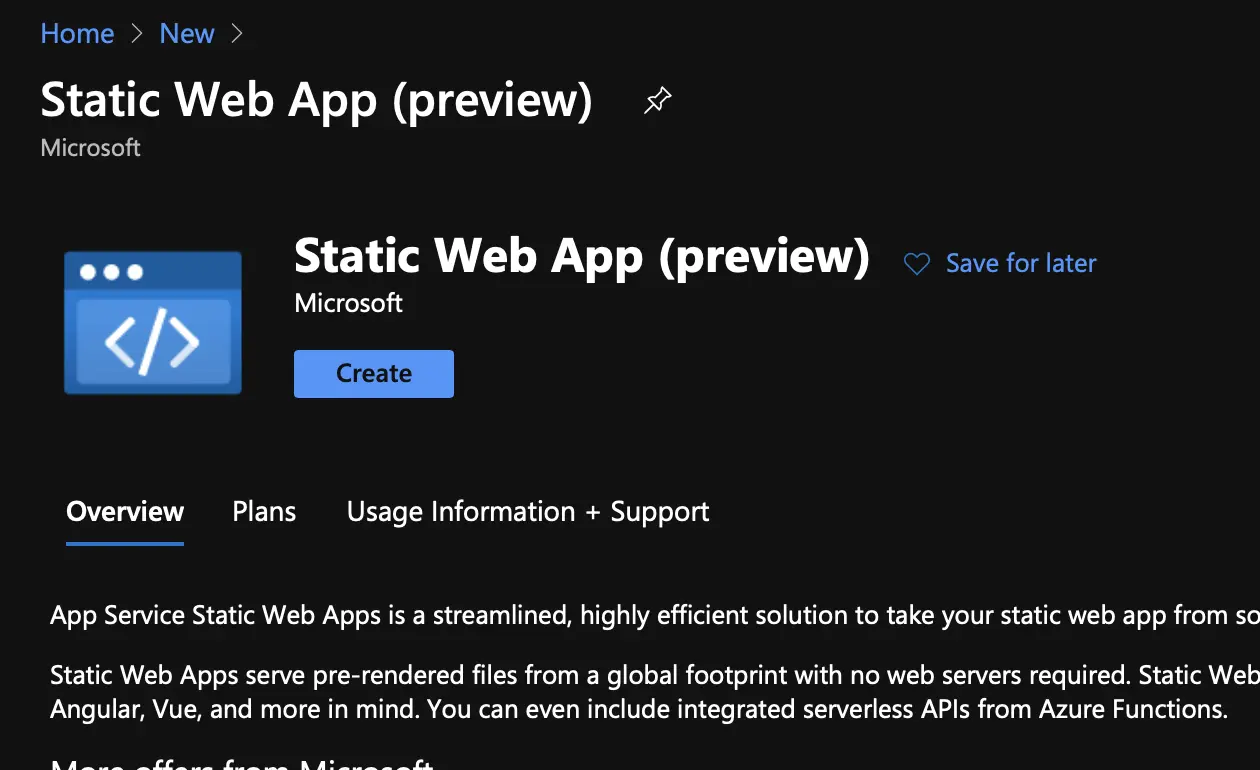
Task: Pin the Static Web App page
Action: tap(656, 100)
